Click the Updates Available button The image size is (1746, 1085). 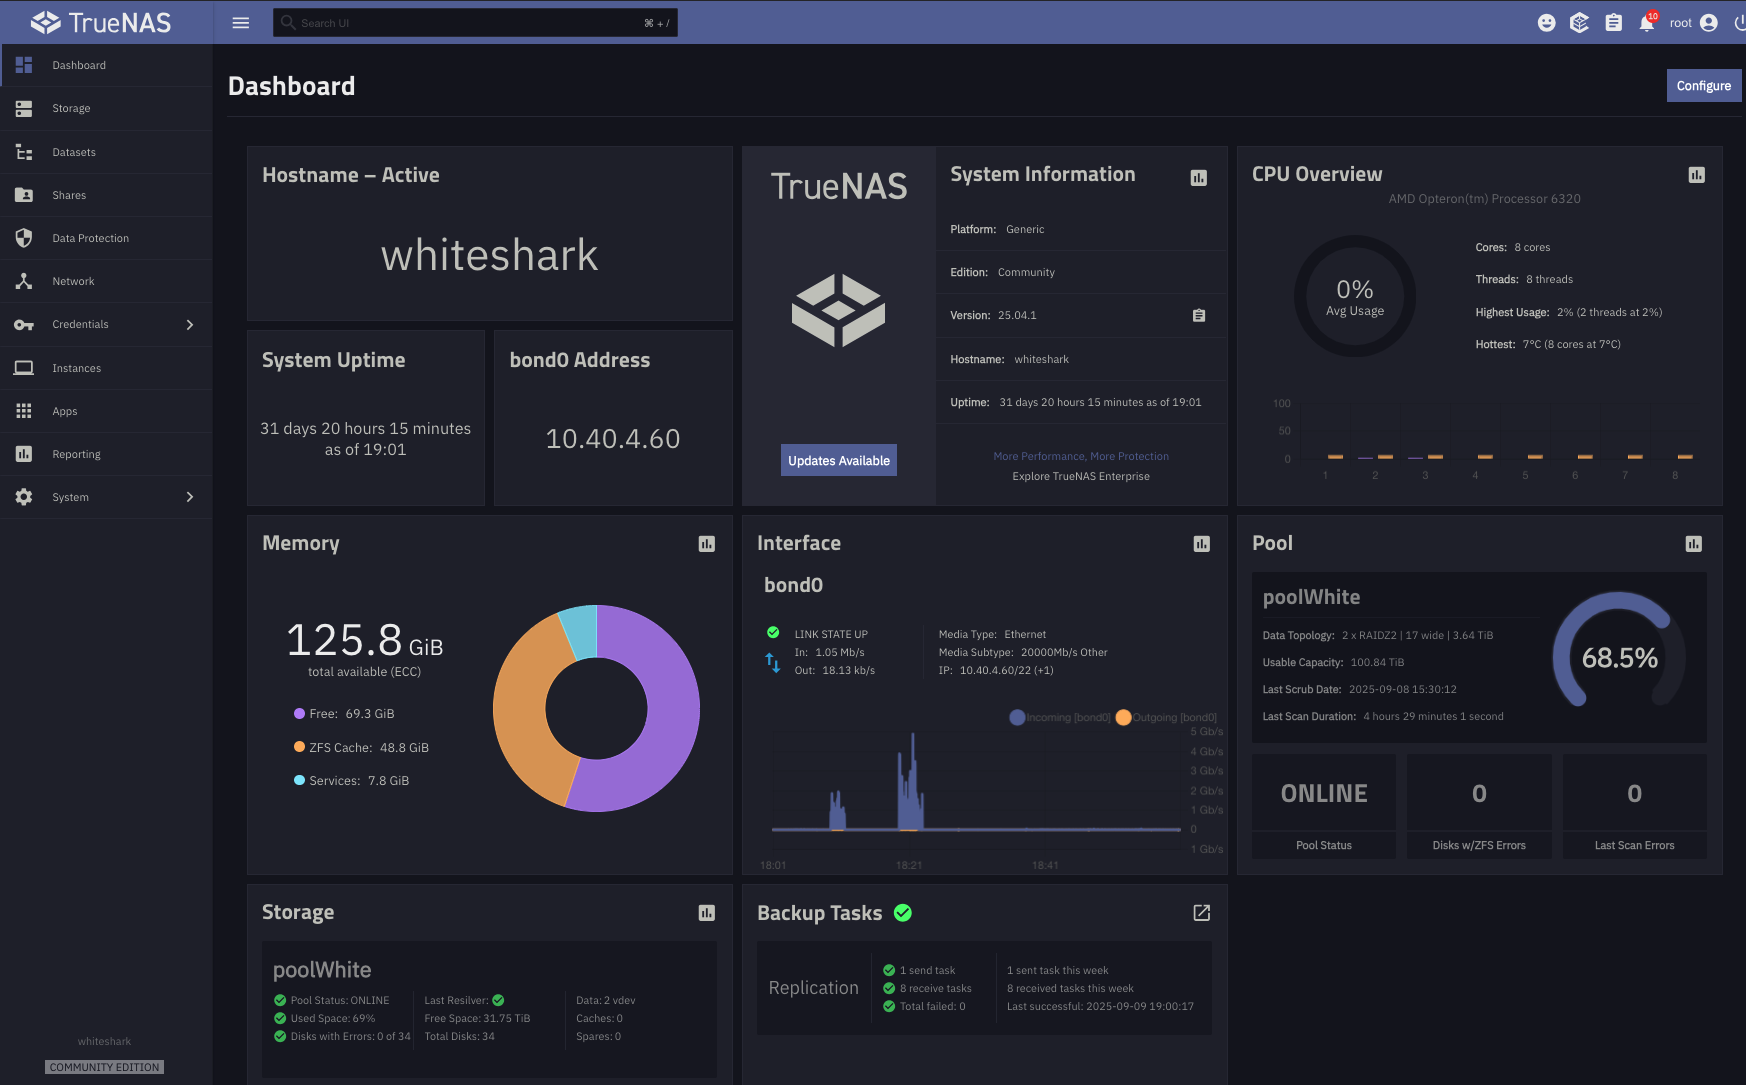pyautogui.click(x=839, y=460)
